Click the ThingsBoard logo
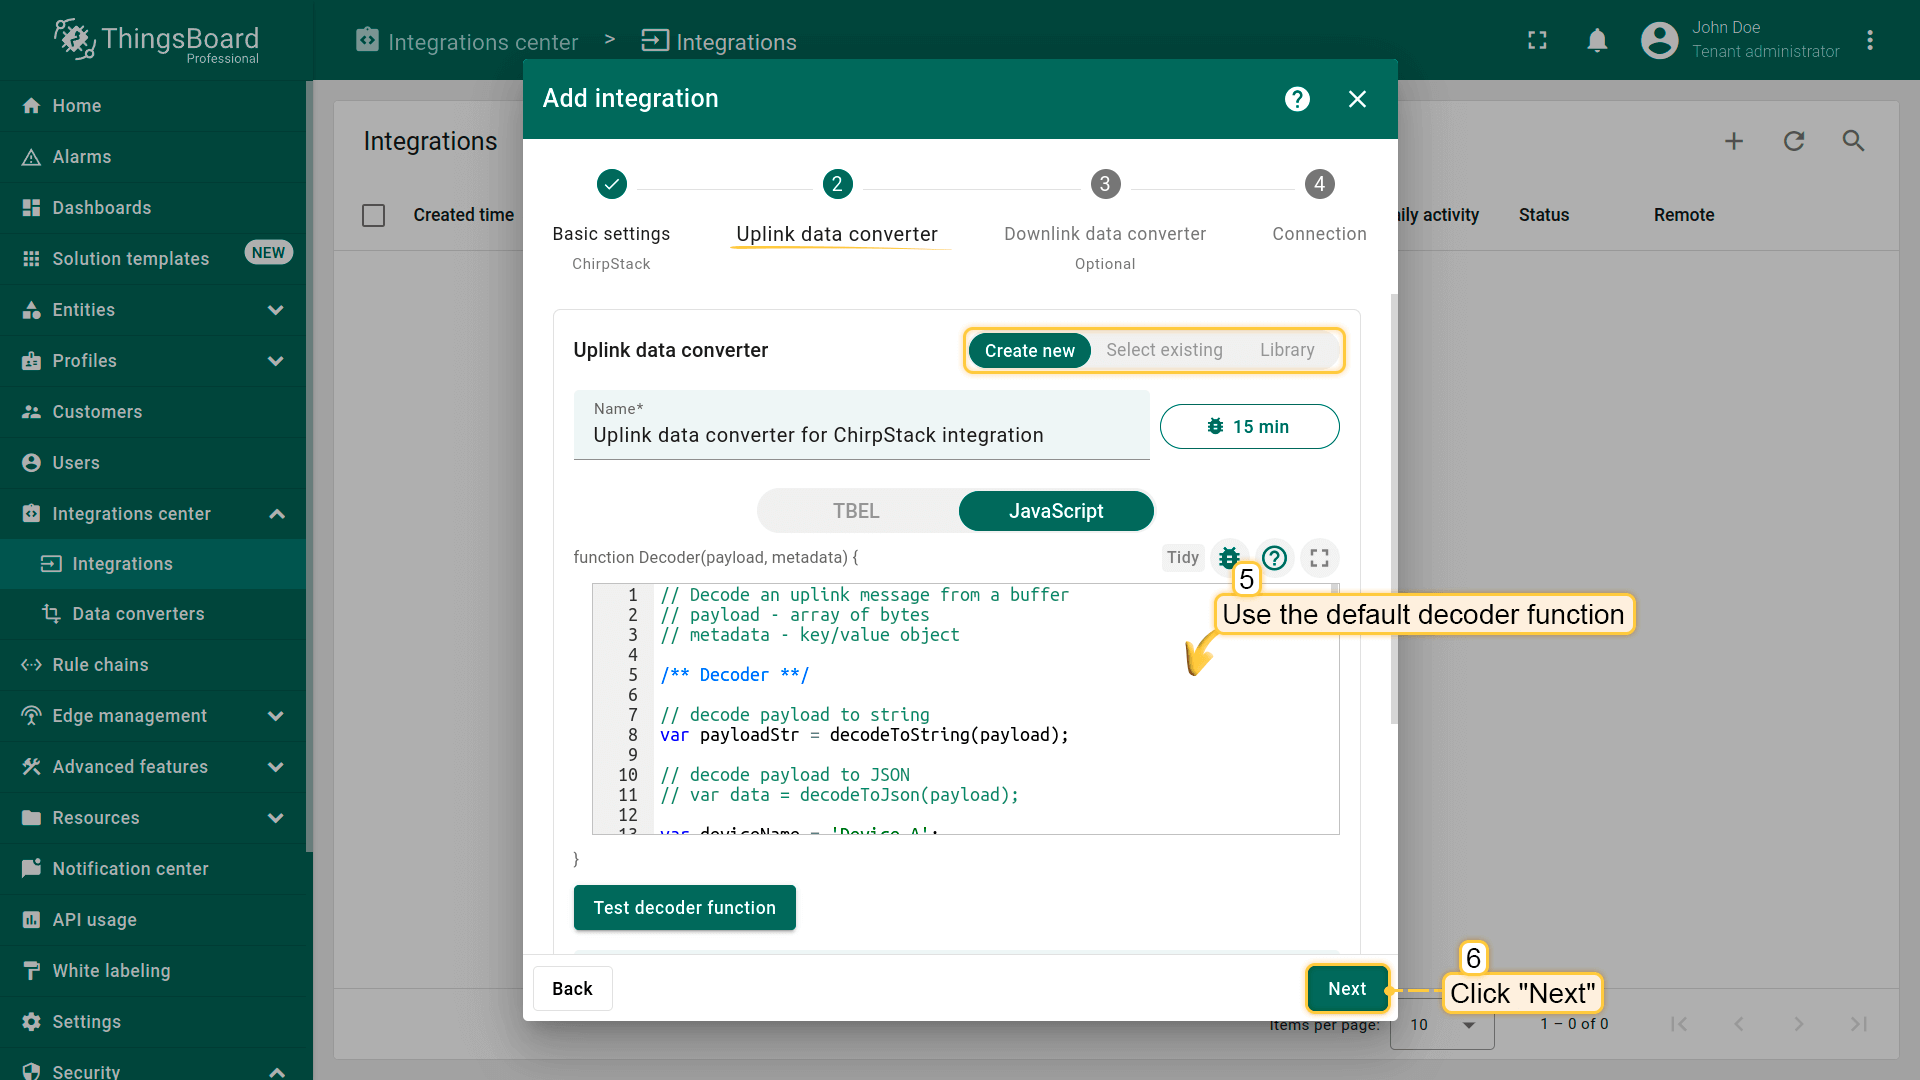Viewport: 1920px width, 1080px height. [x=156, y=40]
